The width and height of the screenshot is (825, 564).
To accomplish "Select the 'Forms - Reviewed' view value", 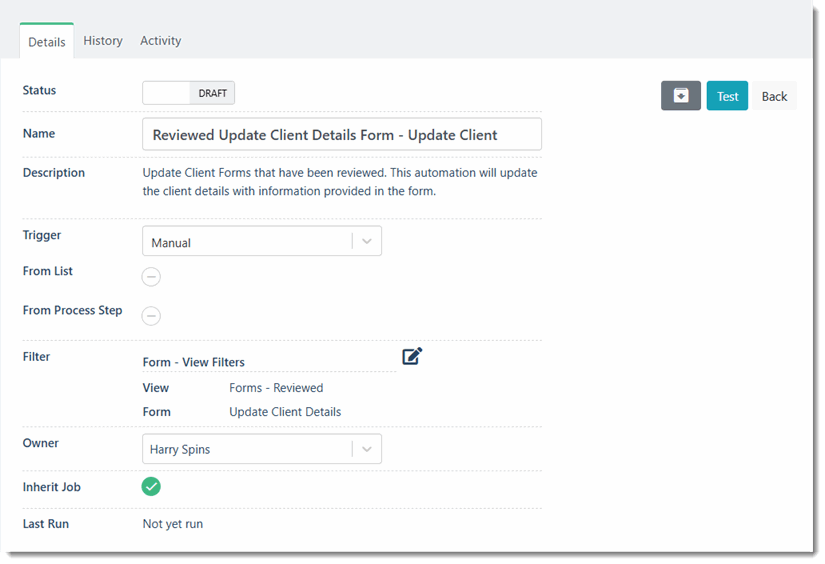I will [276, 388].
